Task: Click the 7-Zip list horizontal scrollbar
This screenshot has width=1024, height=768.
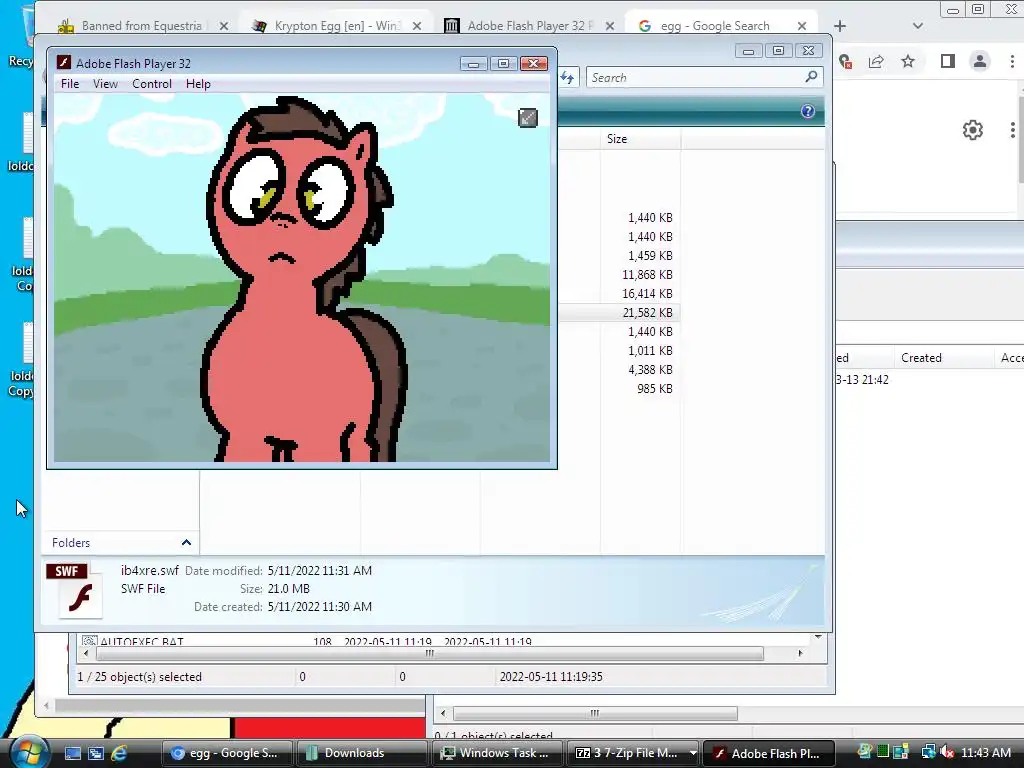Action: [429, 653]
